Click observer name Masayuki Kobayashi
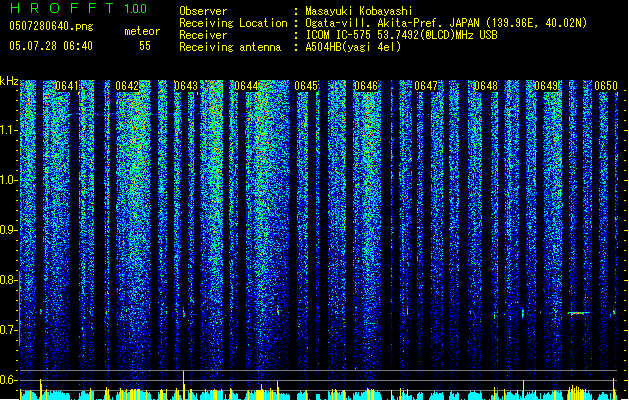This screenshot has width=629, height=400. (359, 11)
